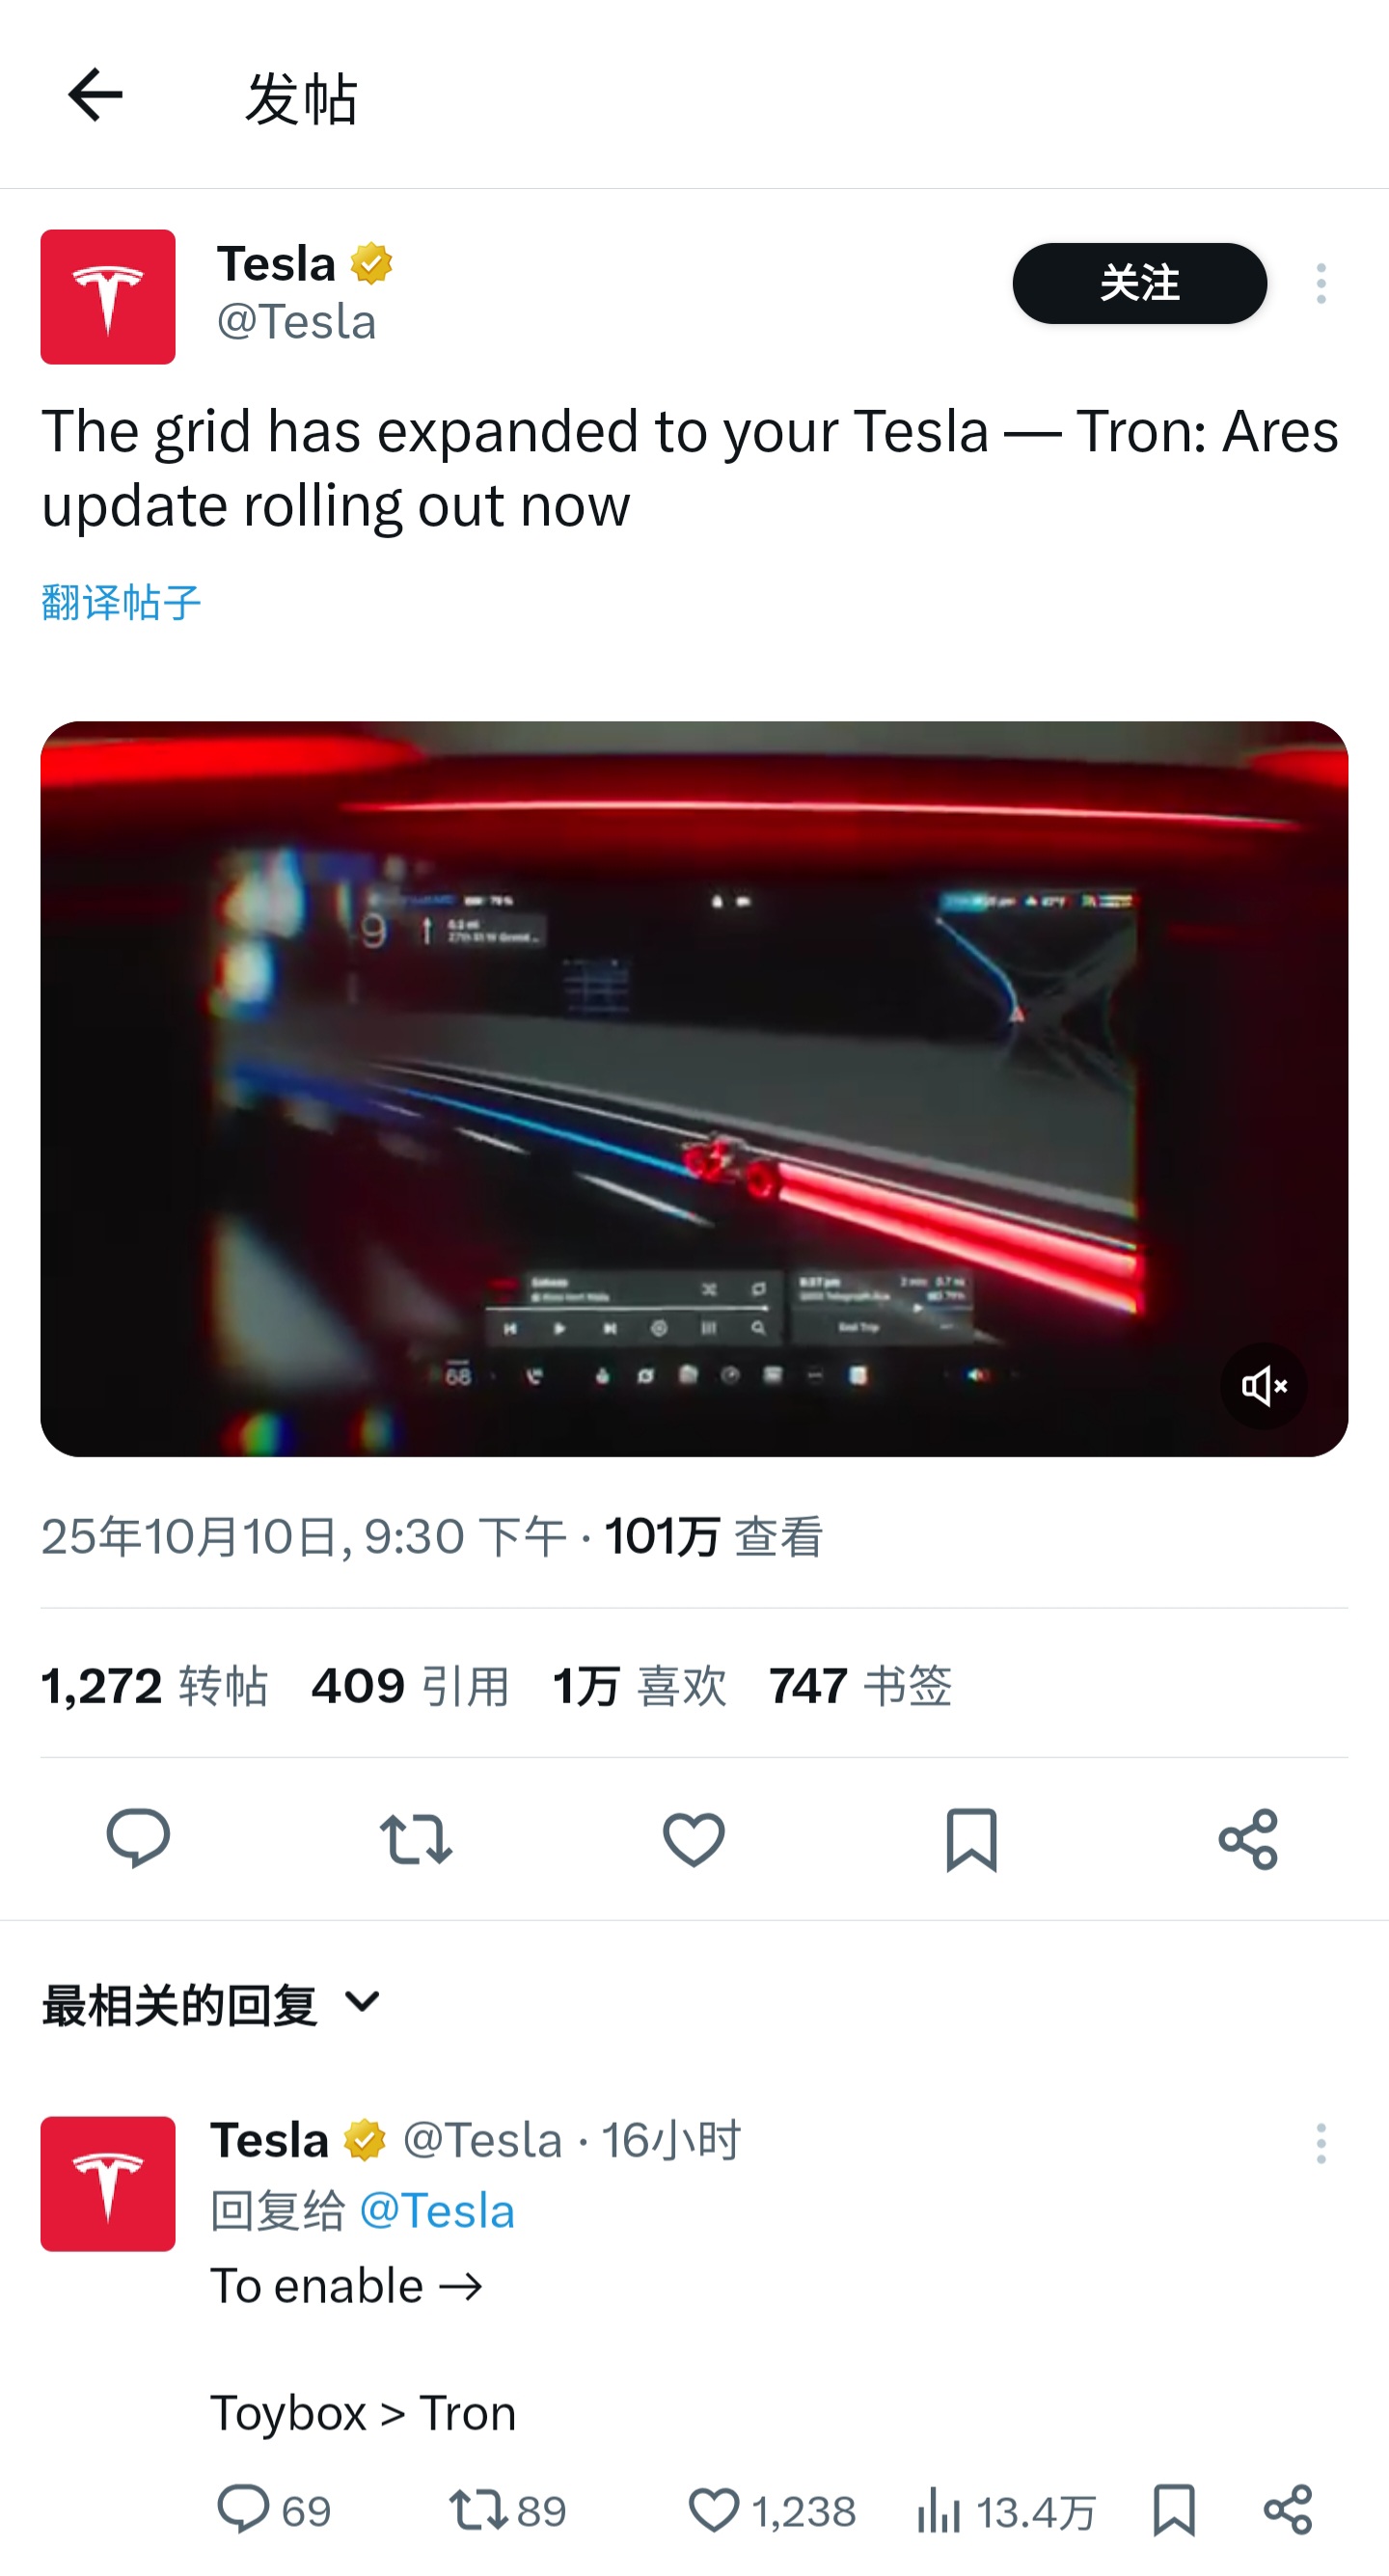Open more options on Tesla's reply
Screen dimensions: 1389x2576
click(x=1320, y=2143)
